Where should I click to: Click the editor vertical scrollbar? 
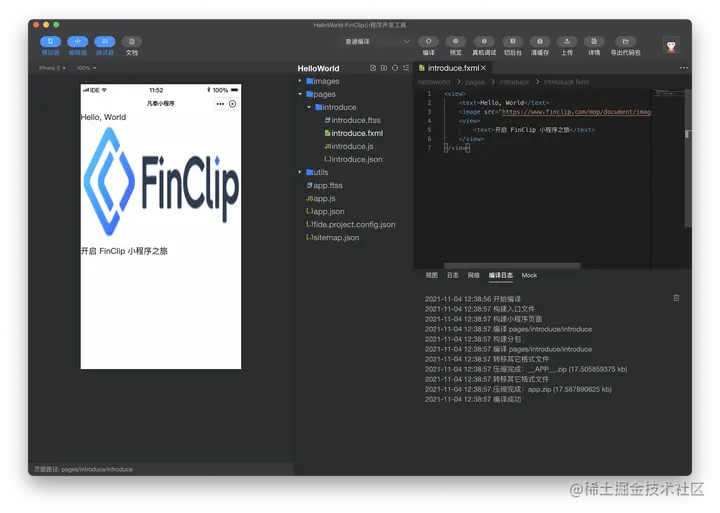[688, 156]
